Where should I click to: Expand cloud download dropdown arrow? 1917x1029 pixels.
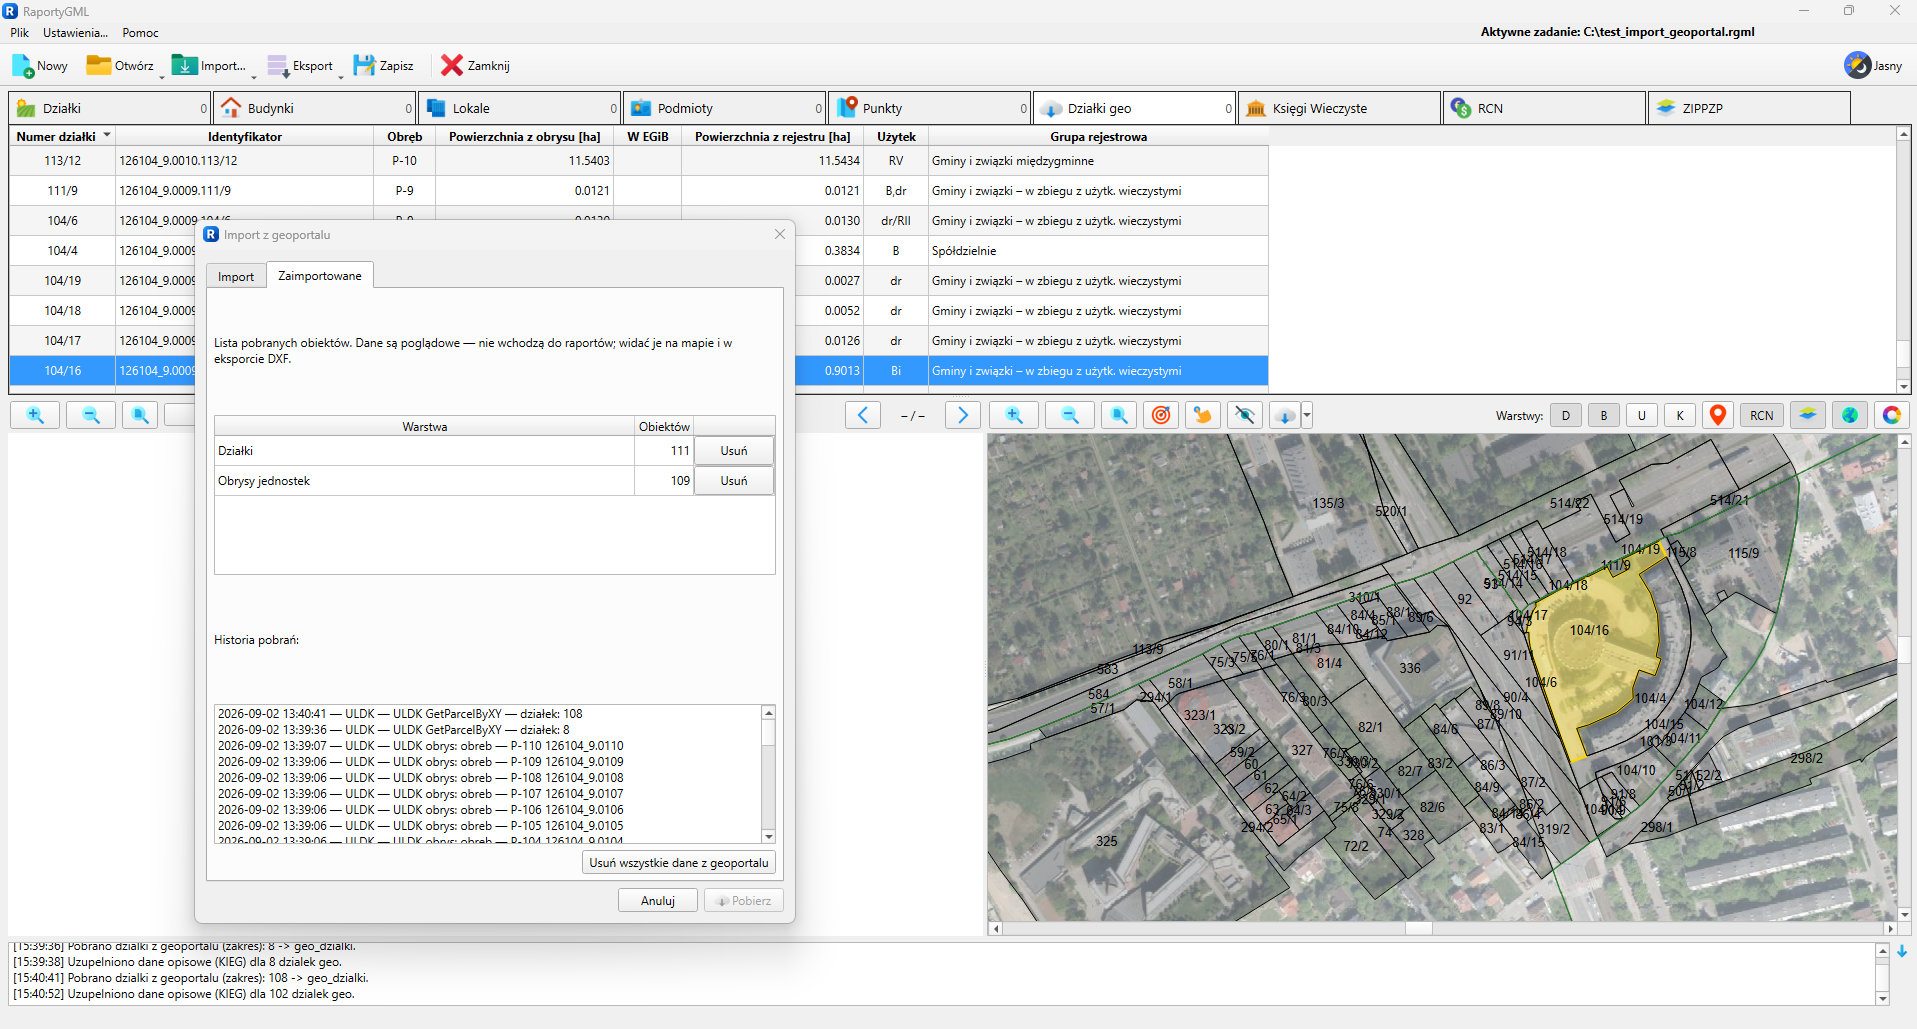1307,415
